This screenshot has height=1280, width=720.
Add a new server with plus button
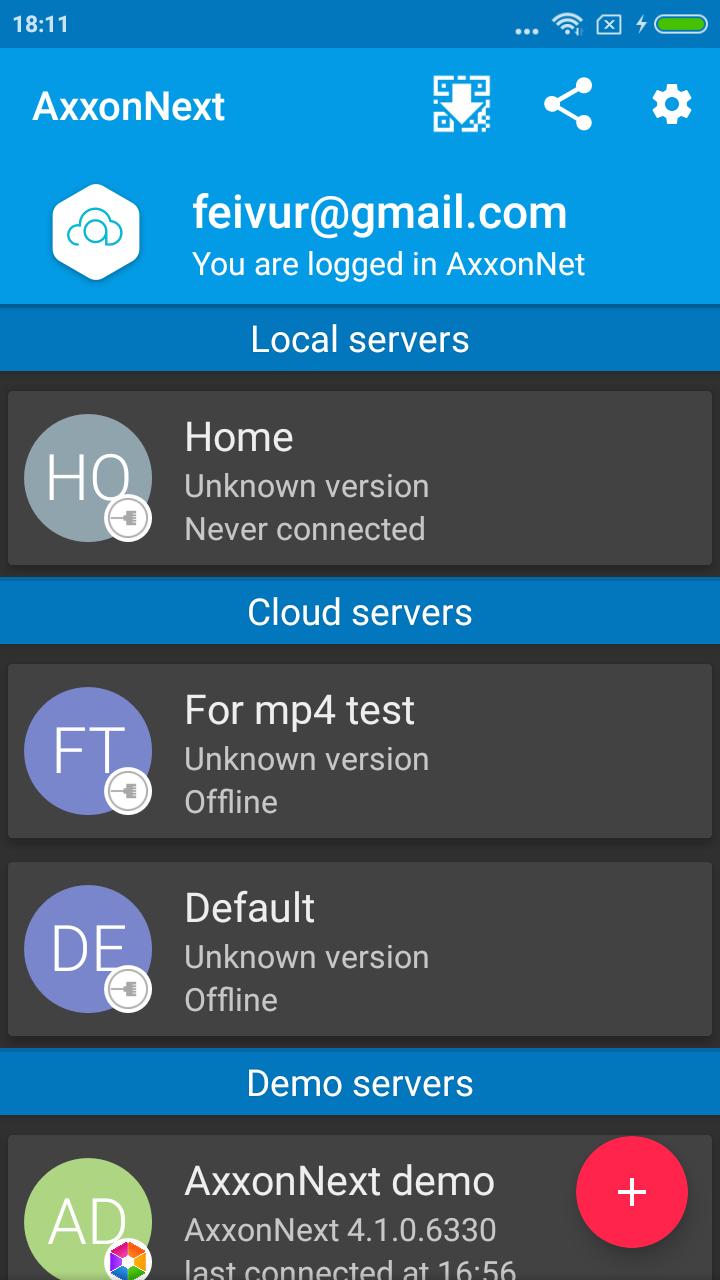coord(632,1192)
